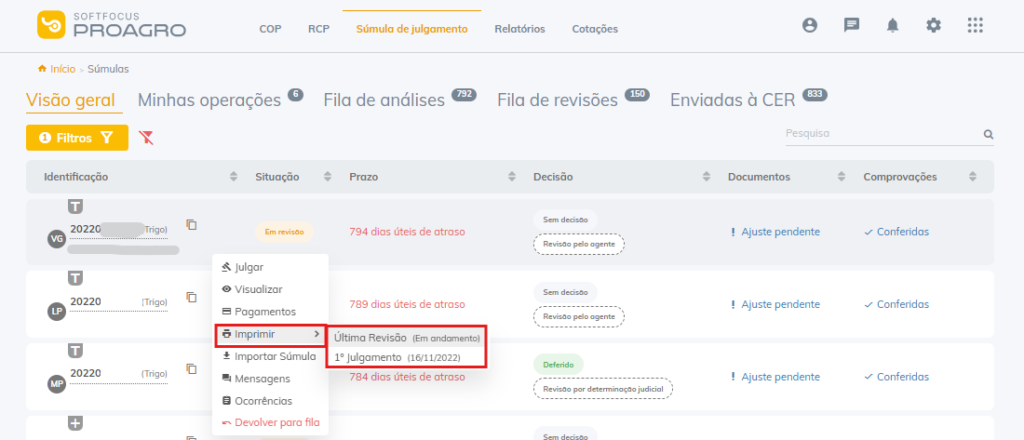The width and height of the screenshot is (1024, 440).
Task: Open the Relatórios navigation tab
Action: coord(519,29)
